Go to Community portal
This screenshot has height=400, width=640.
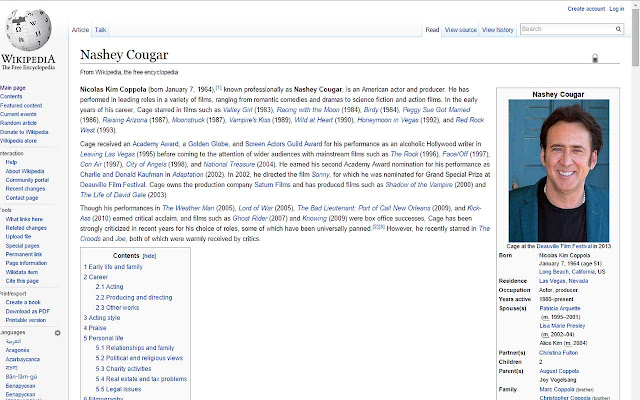[x=27, y=180]
